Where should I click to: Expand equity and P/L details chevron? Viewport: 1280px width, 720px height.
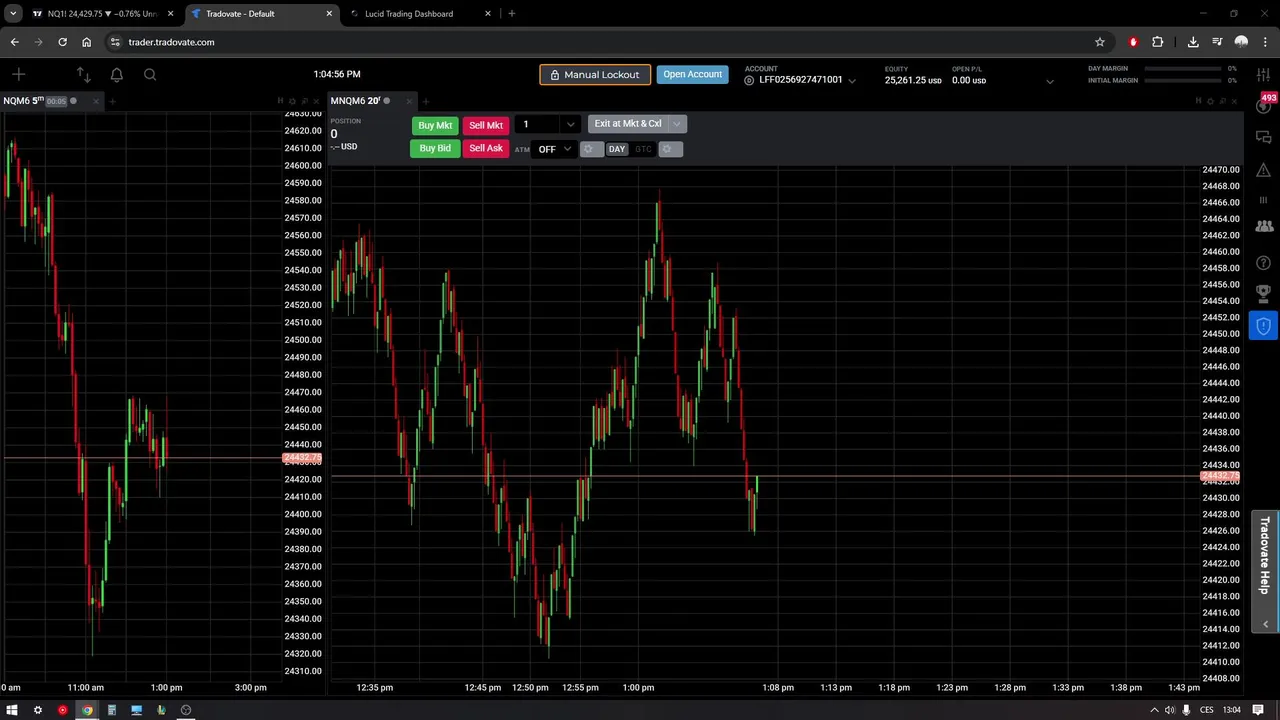click(x=1049, y=81)
